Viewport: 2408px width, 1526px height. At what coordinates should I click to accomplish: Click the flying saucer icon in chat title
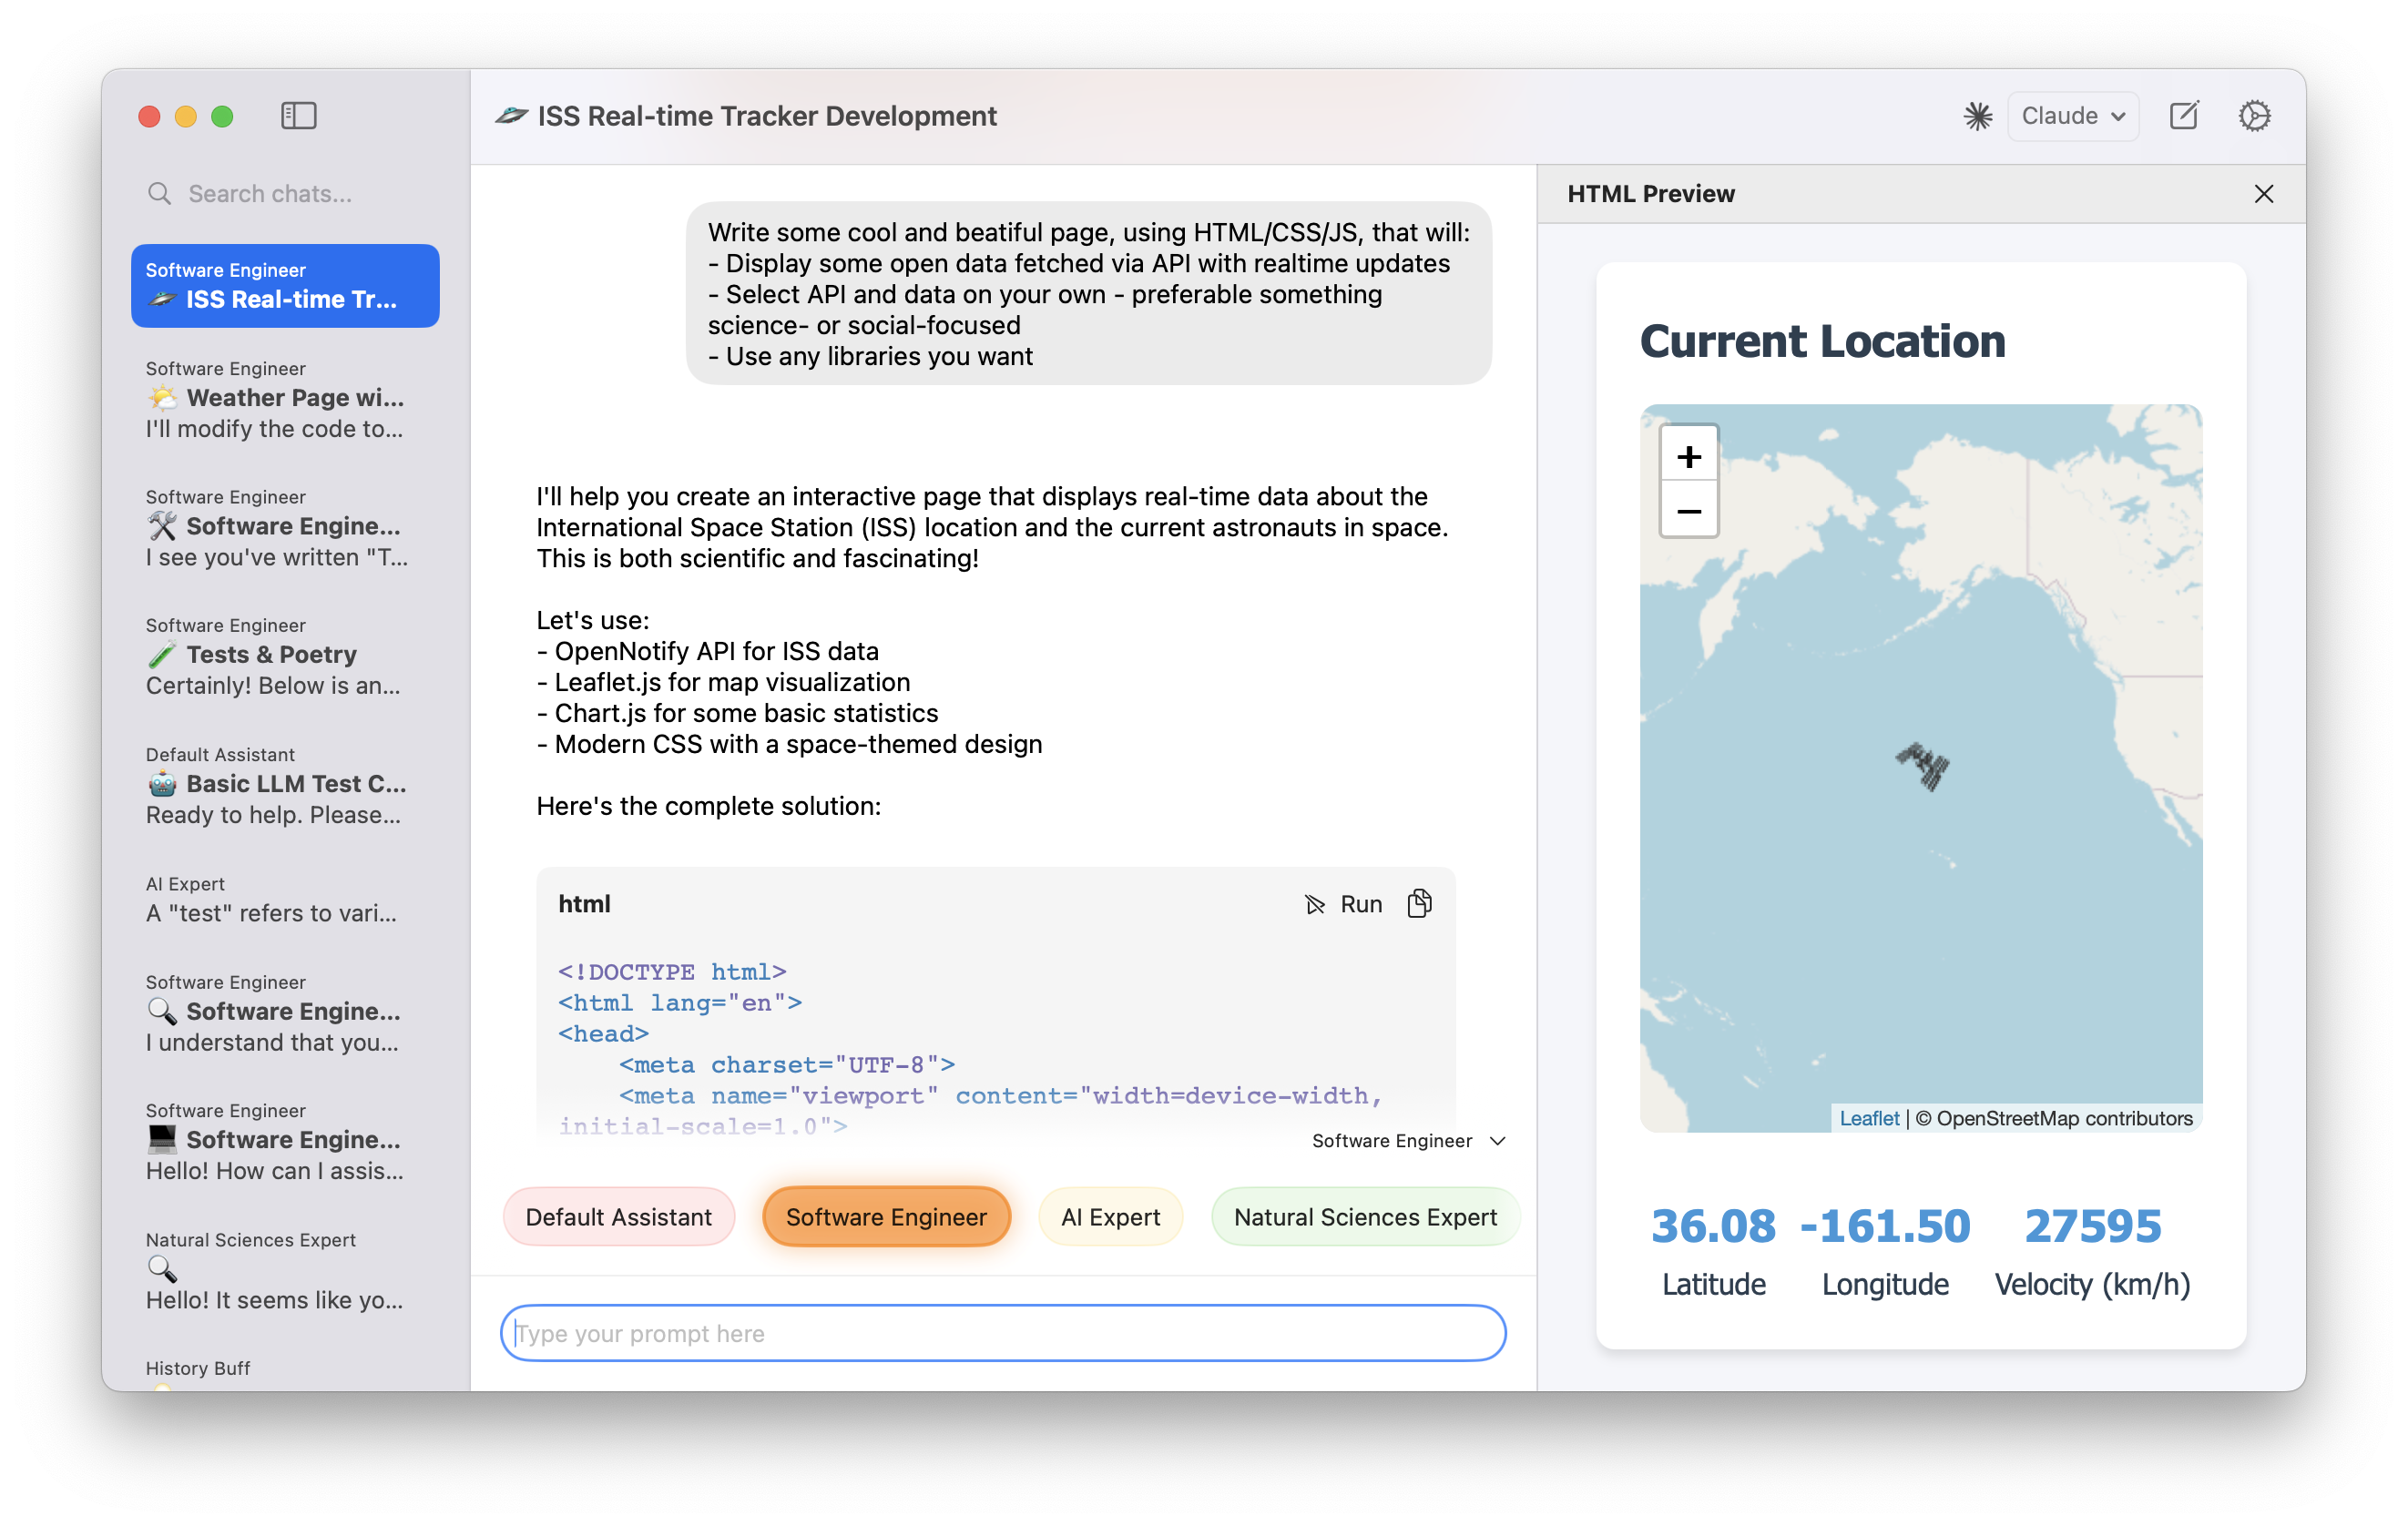pyautogui.click(x=511, y=116)
